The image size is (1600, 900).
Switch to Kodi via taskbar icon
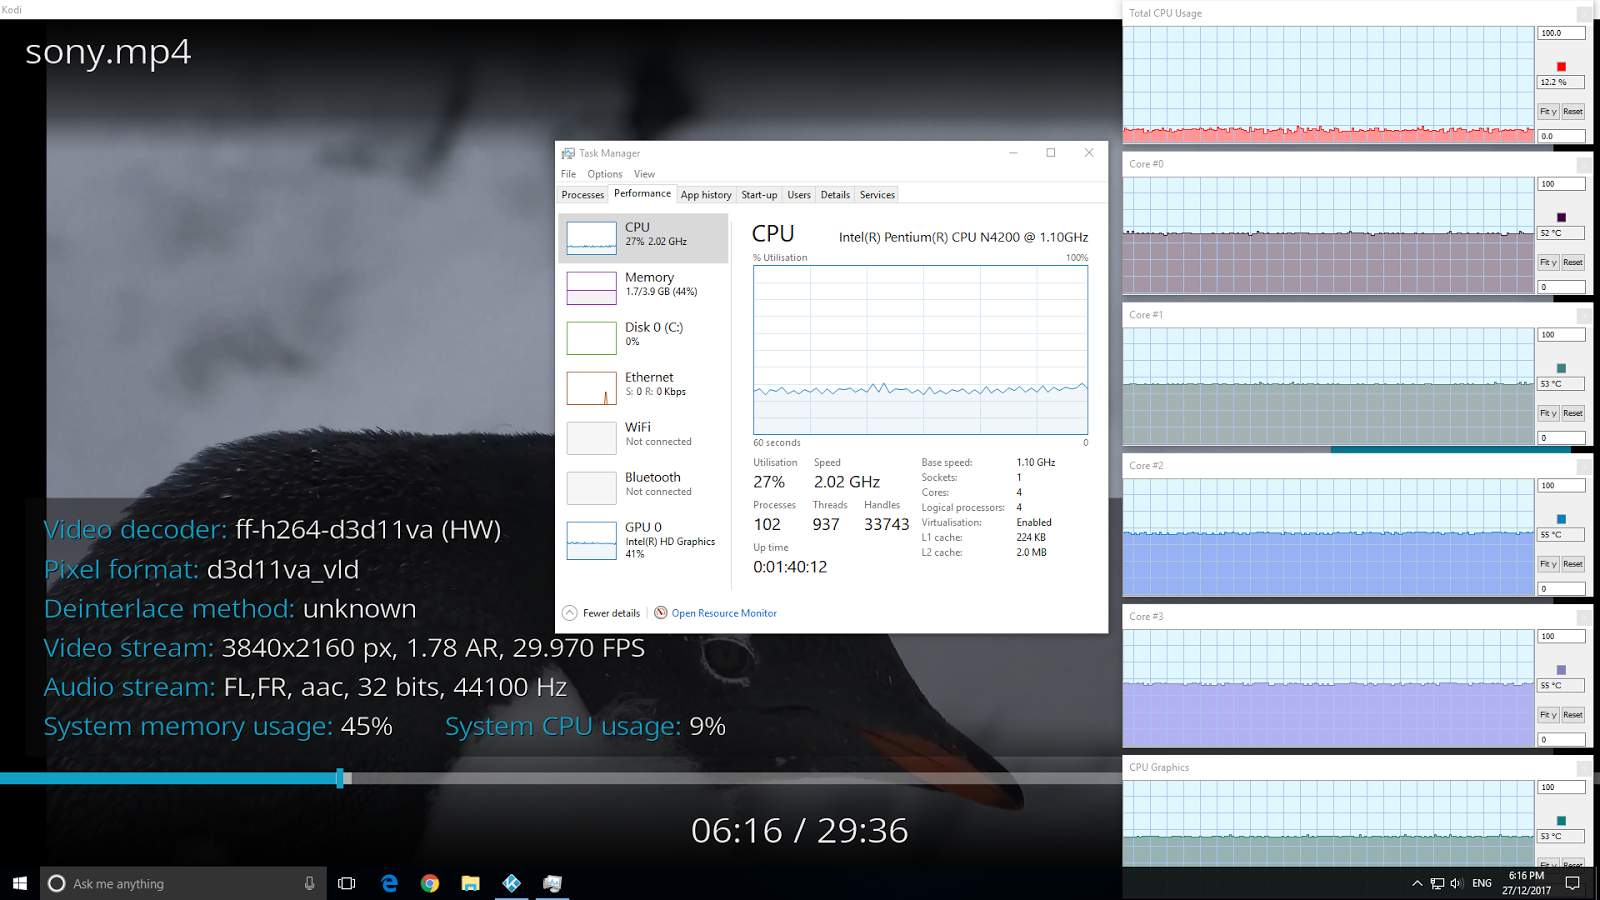511,883
